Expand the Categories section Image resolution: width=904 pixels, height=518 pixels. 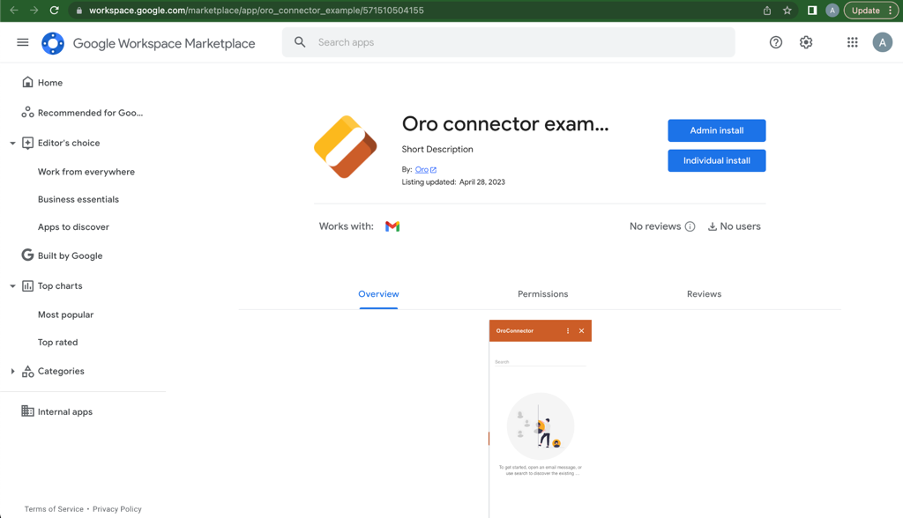pyautogui.click(x=13, y=371)
